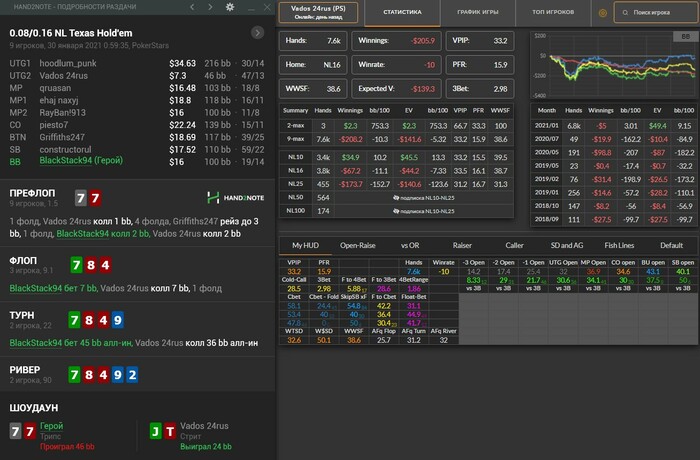The width and height of the screenshot is (700, 460).
Task: Click the 3Bet 2.98 stat box
Action: coord(480,89)
